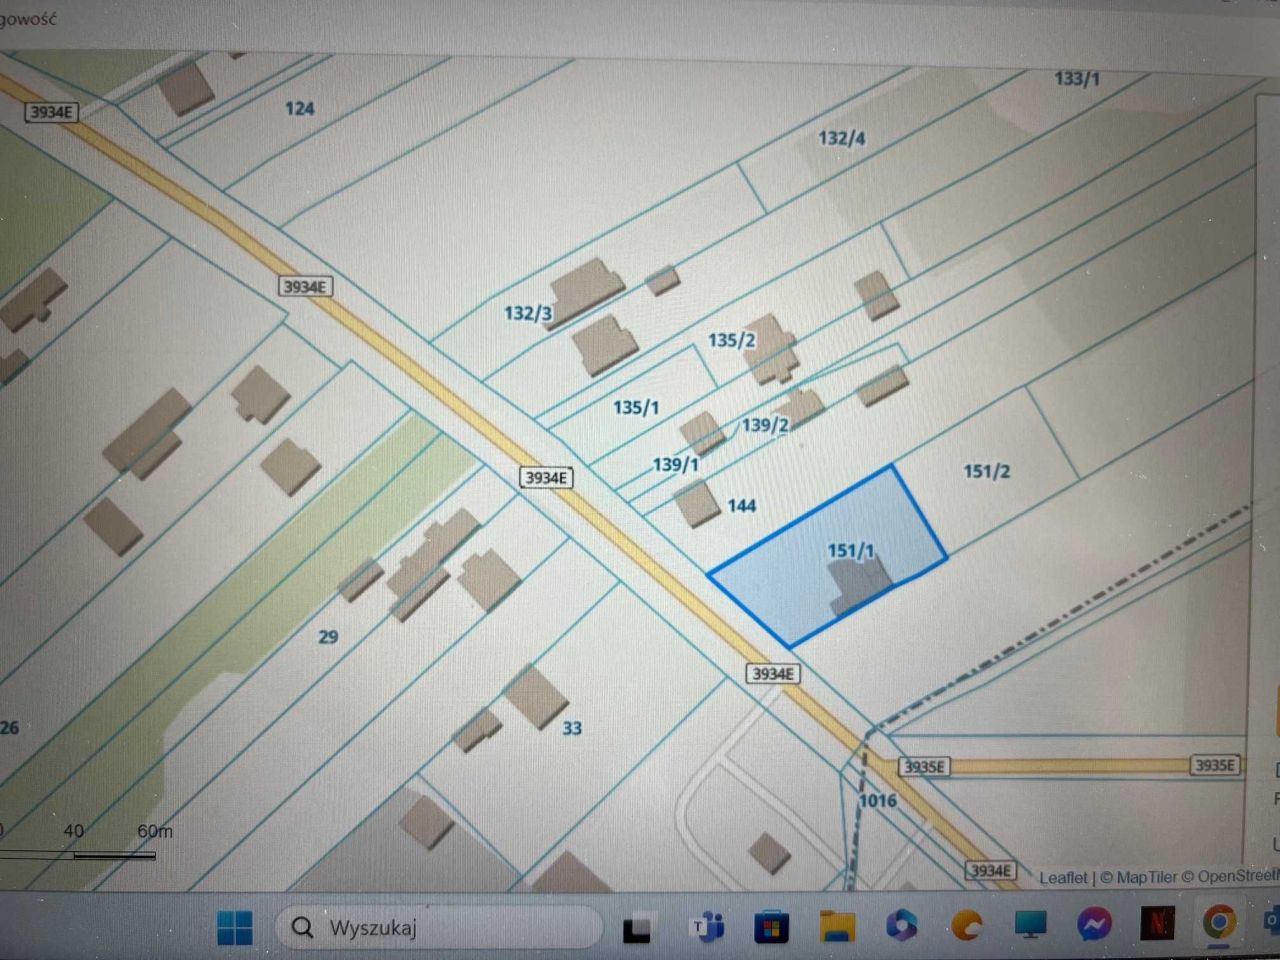Open Messenger from the taskbar

pos(1094,923)
